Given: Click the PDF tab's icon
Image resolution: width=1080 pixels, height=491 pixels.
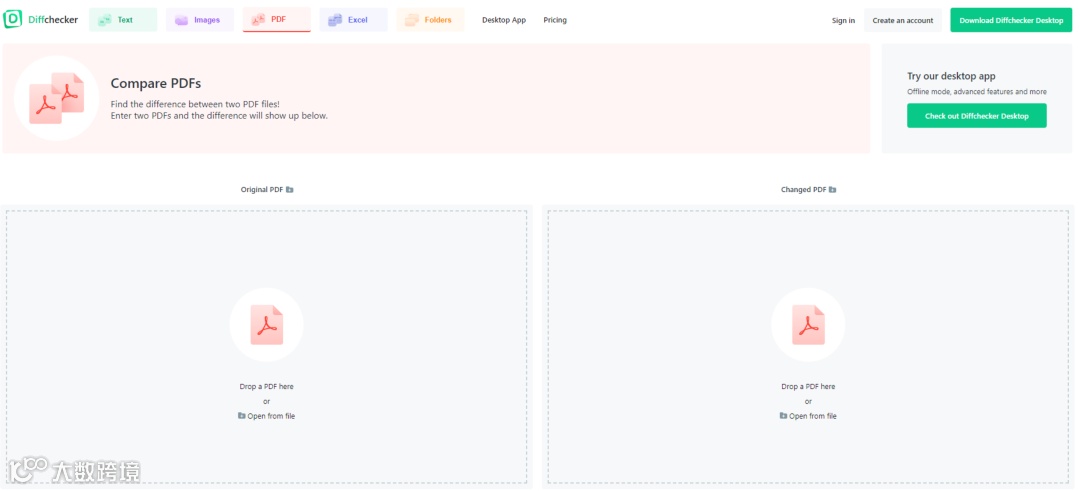Looking at the screenshot, I should (258, 20).
